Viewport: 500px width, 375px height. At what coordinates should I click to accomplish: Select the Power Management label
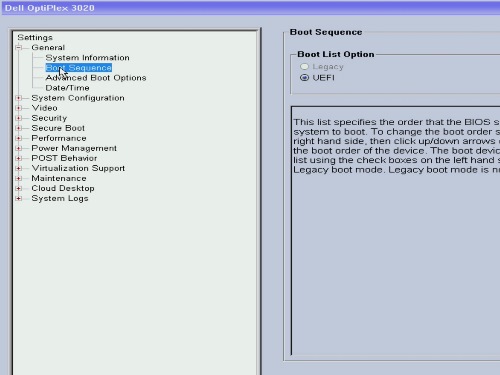click(x=74, y=148)
